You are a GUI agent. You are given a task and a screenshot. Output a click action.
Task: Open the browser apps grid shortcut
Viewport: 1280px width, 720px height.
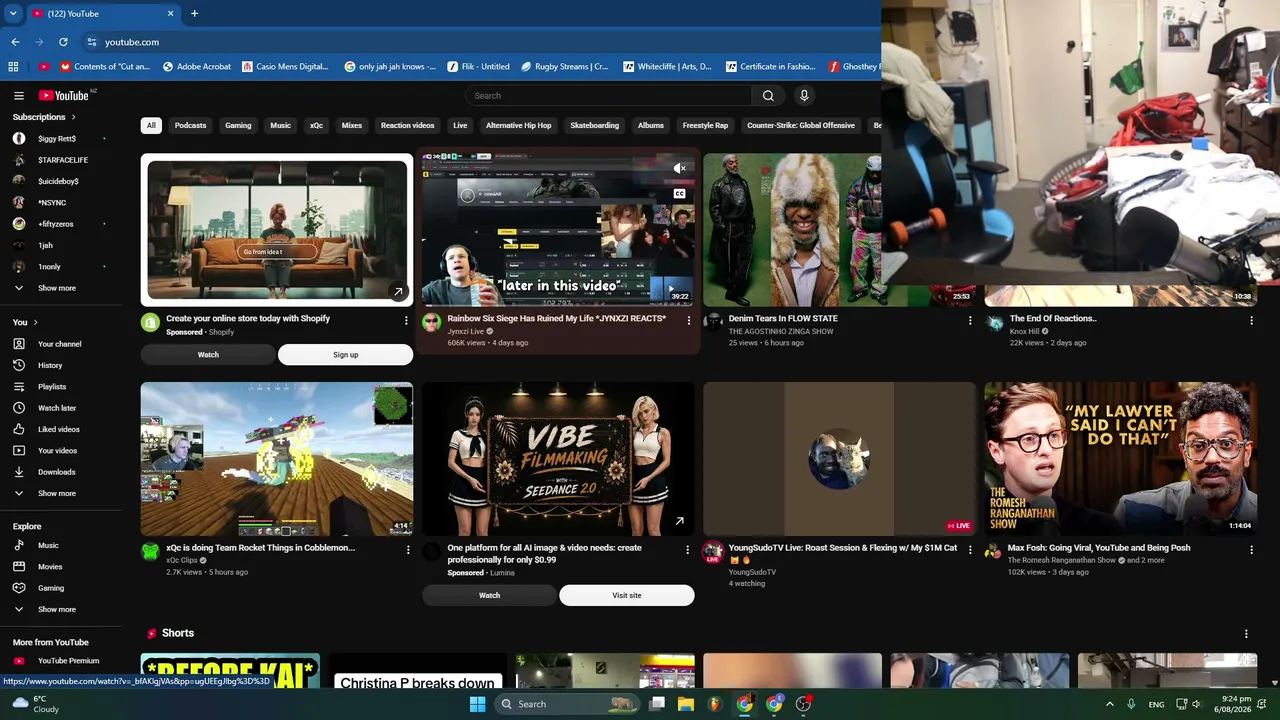[x=13, y=67]
